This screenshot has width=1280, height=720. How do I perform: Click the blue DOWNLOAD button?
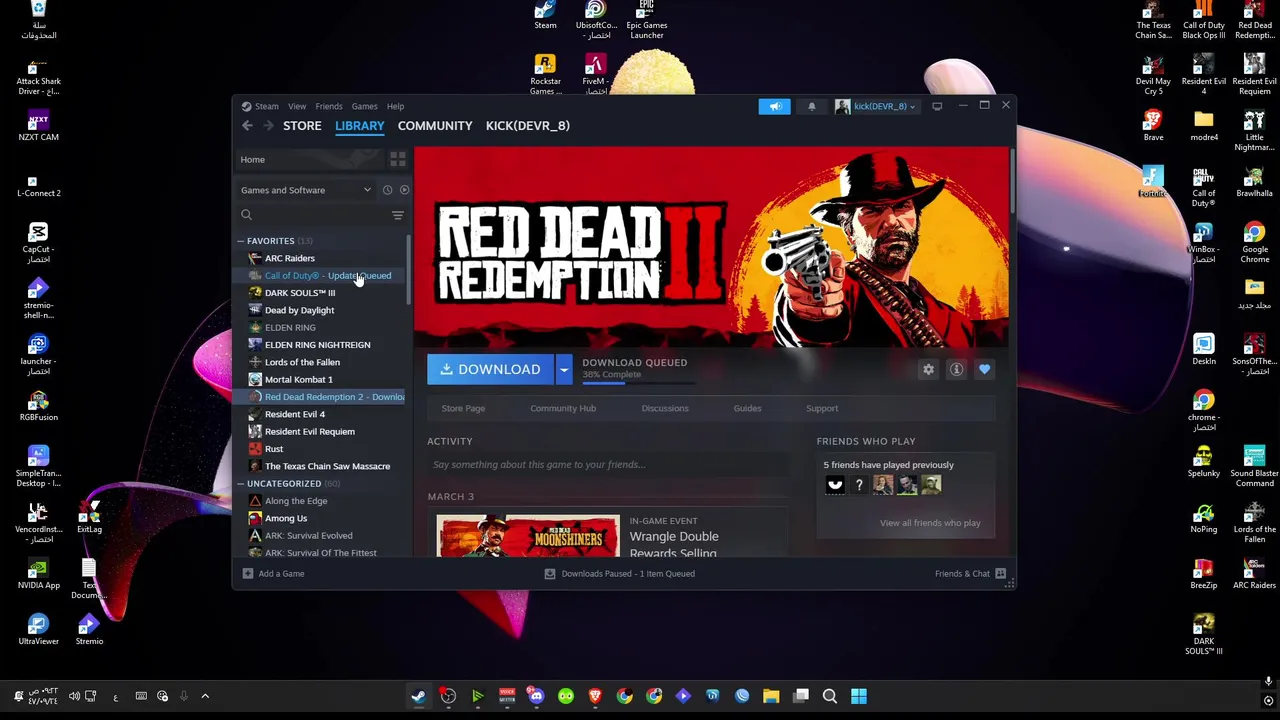pyautogui.click(x=491, y=370)
